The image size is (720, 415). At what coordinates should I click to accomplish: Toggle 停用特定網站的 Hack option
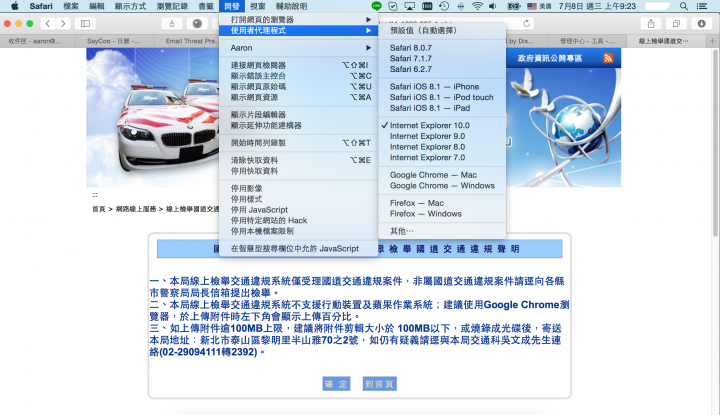(x=298, y=220)
